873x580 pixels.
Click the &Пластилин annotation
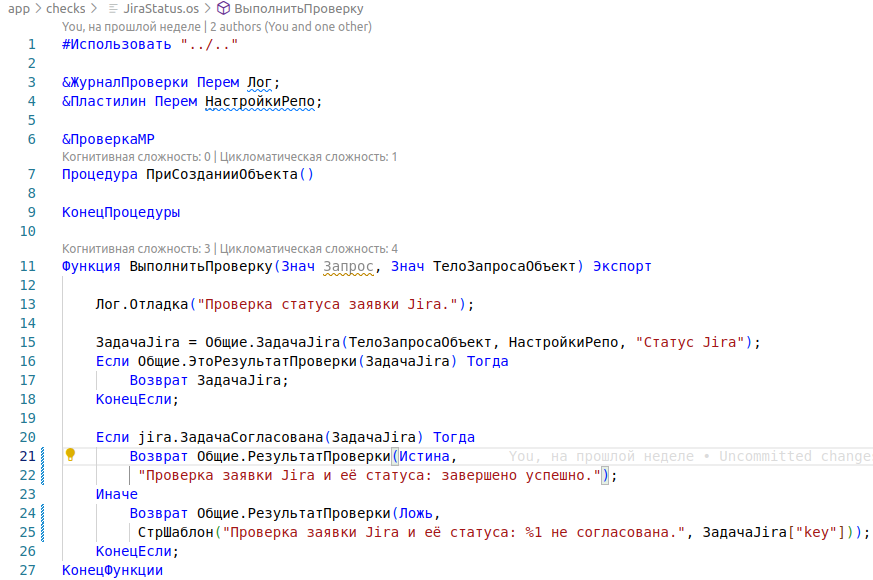coord(104,101)
